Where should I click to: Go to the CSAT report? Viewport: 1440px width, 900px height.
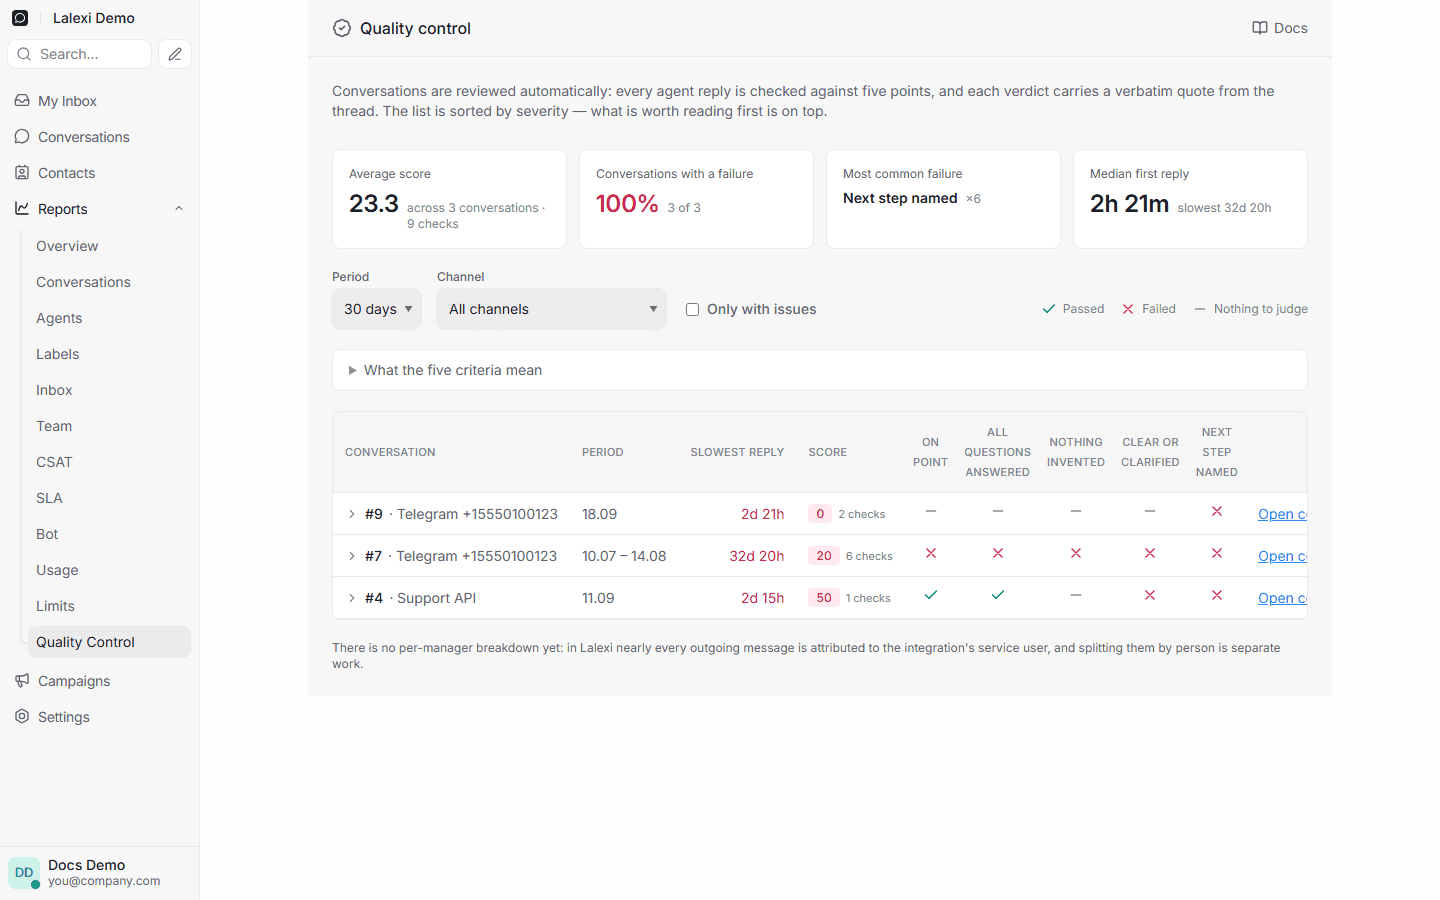(54, 462)
